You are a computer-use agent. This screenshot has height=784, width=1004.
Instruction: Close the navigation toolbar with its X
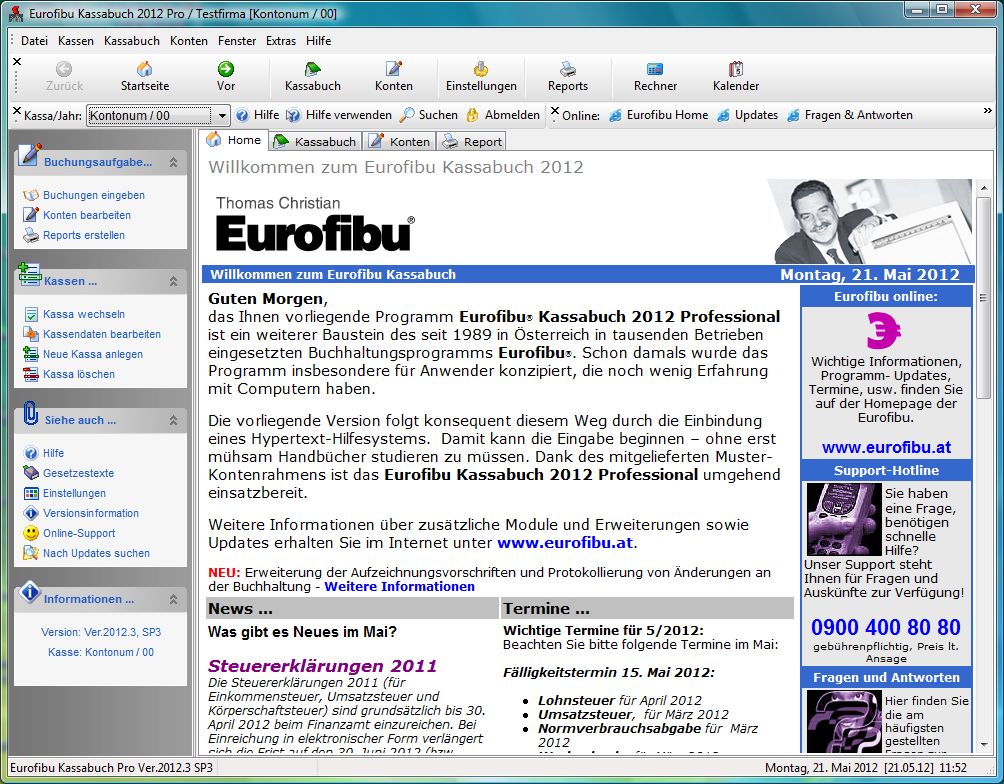pos(17,61)
